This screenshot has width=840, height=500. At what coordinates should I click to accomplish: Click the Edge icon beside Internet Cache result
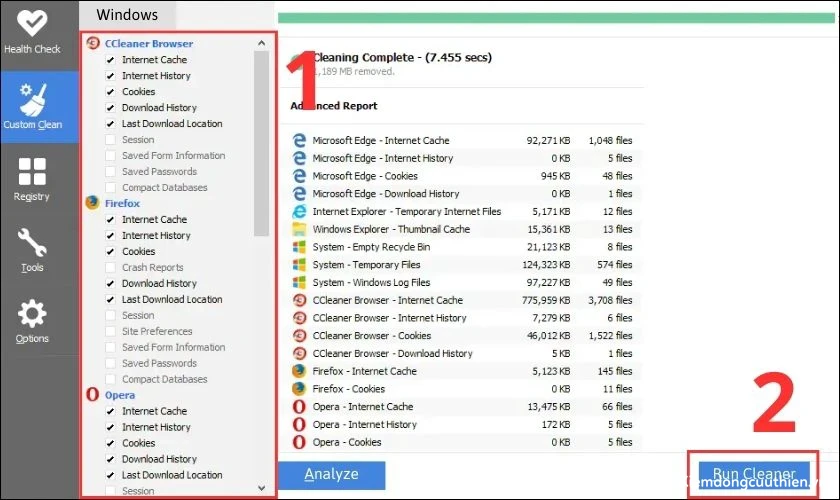(299, 140)
